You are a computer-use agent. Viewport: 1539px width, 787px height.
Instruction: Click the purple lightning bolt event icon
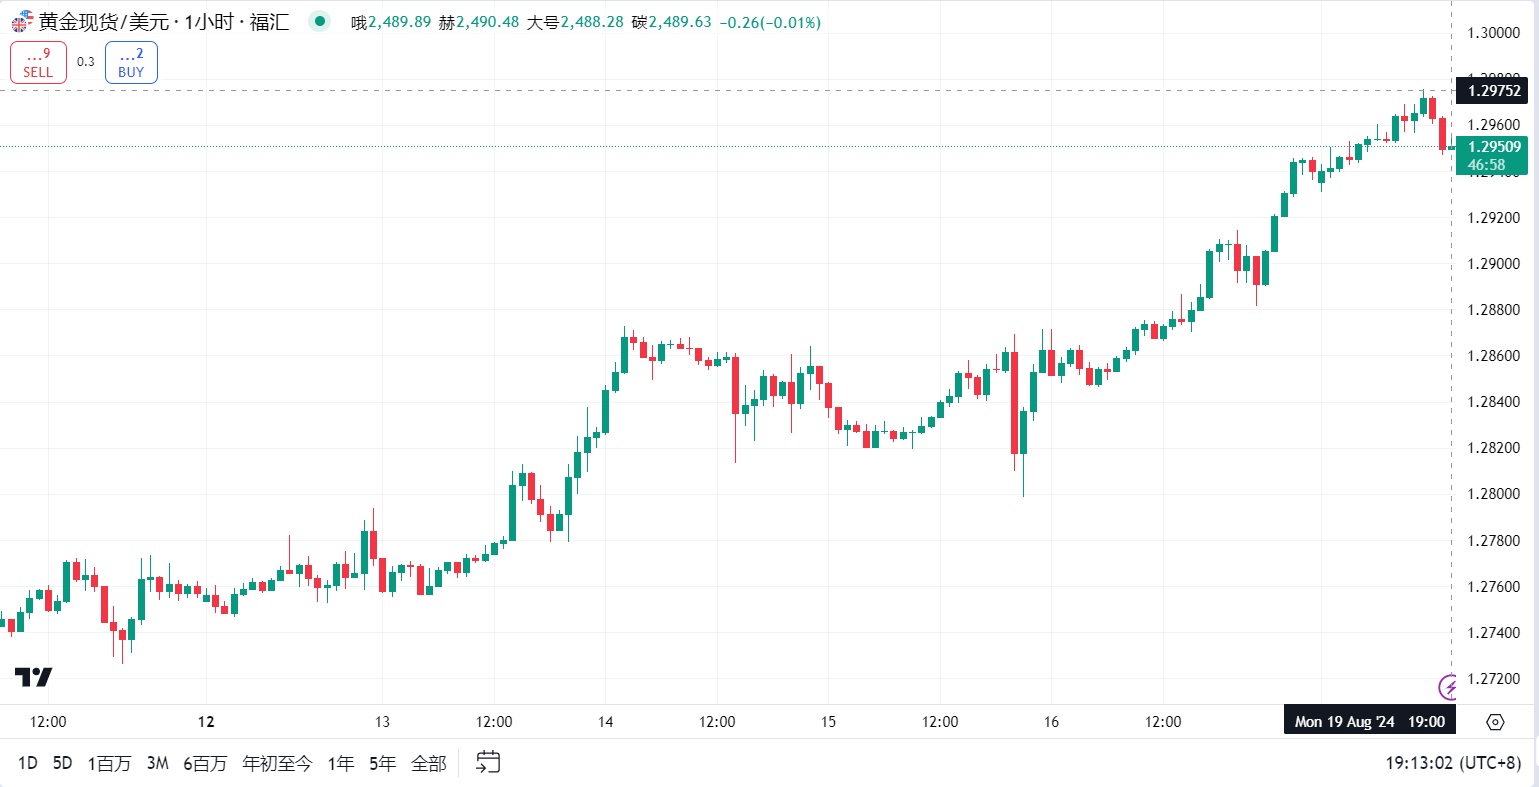1447,687
